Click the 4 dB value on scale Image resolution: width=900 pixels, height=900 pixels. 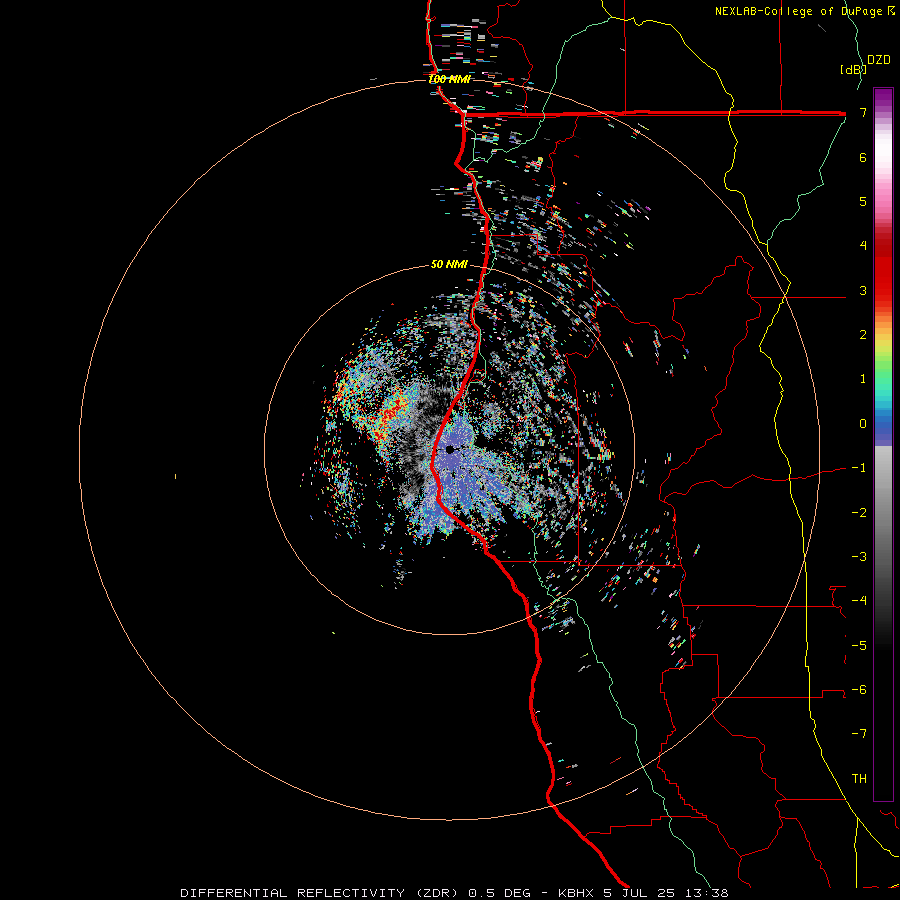pyautogui.click(x=863, y=246)
